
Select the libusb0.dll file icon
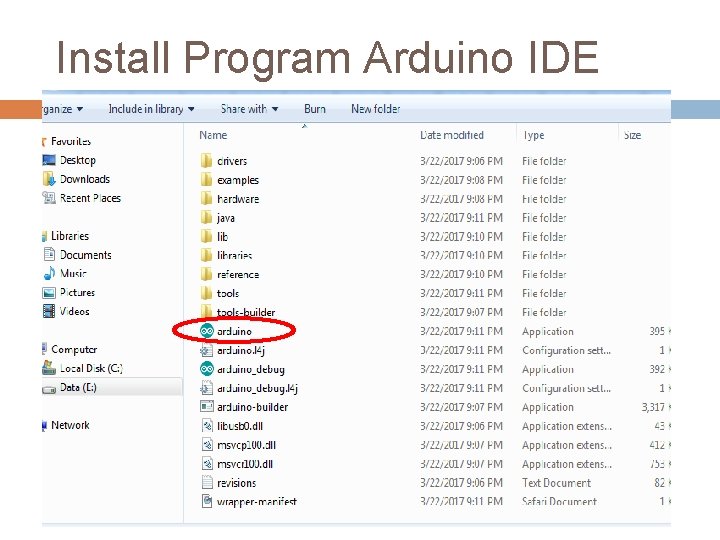pos(207,426)
